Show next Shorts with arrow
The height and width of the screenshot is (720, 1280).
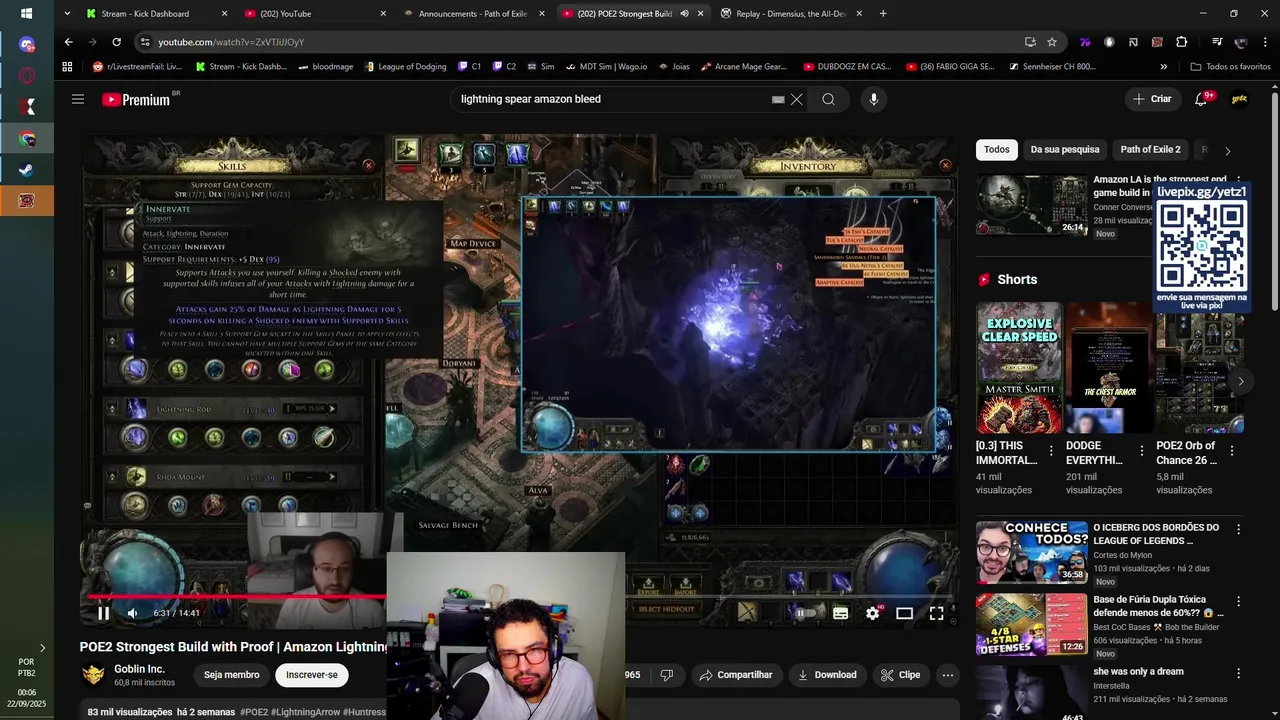tap(1240, 381)
